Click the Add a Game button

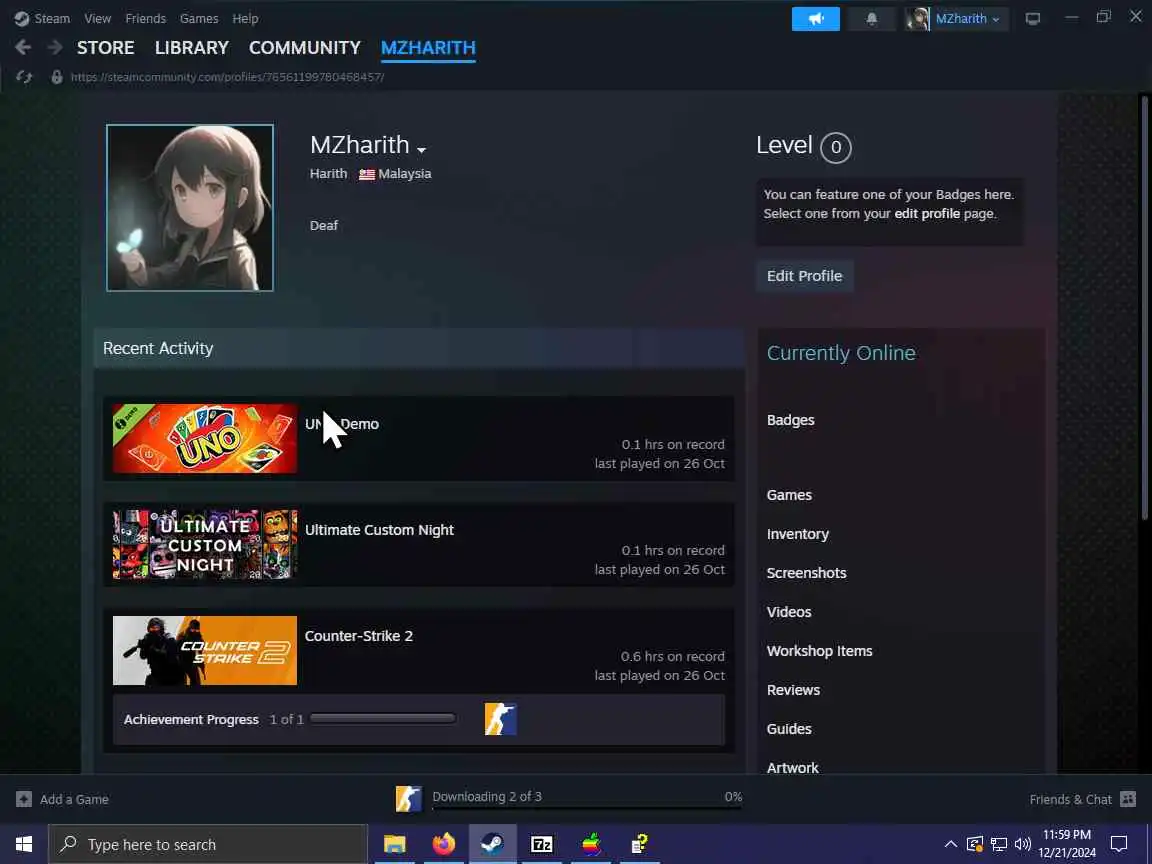62,799
